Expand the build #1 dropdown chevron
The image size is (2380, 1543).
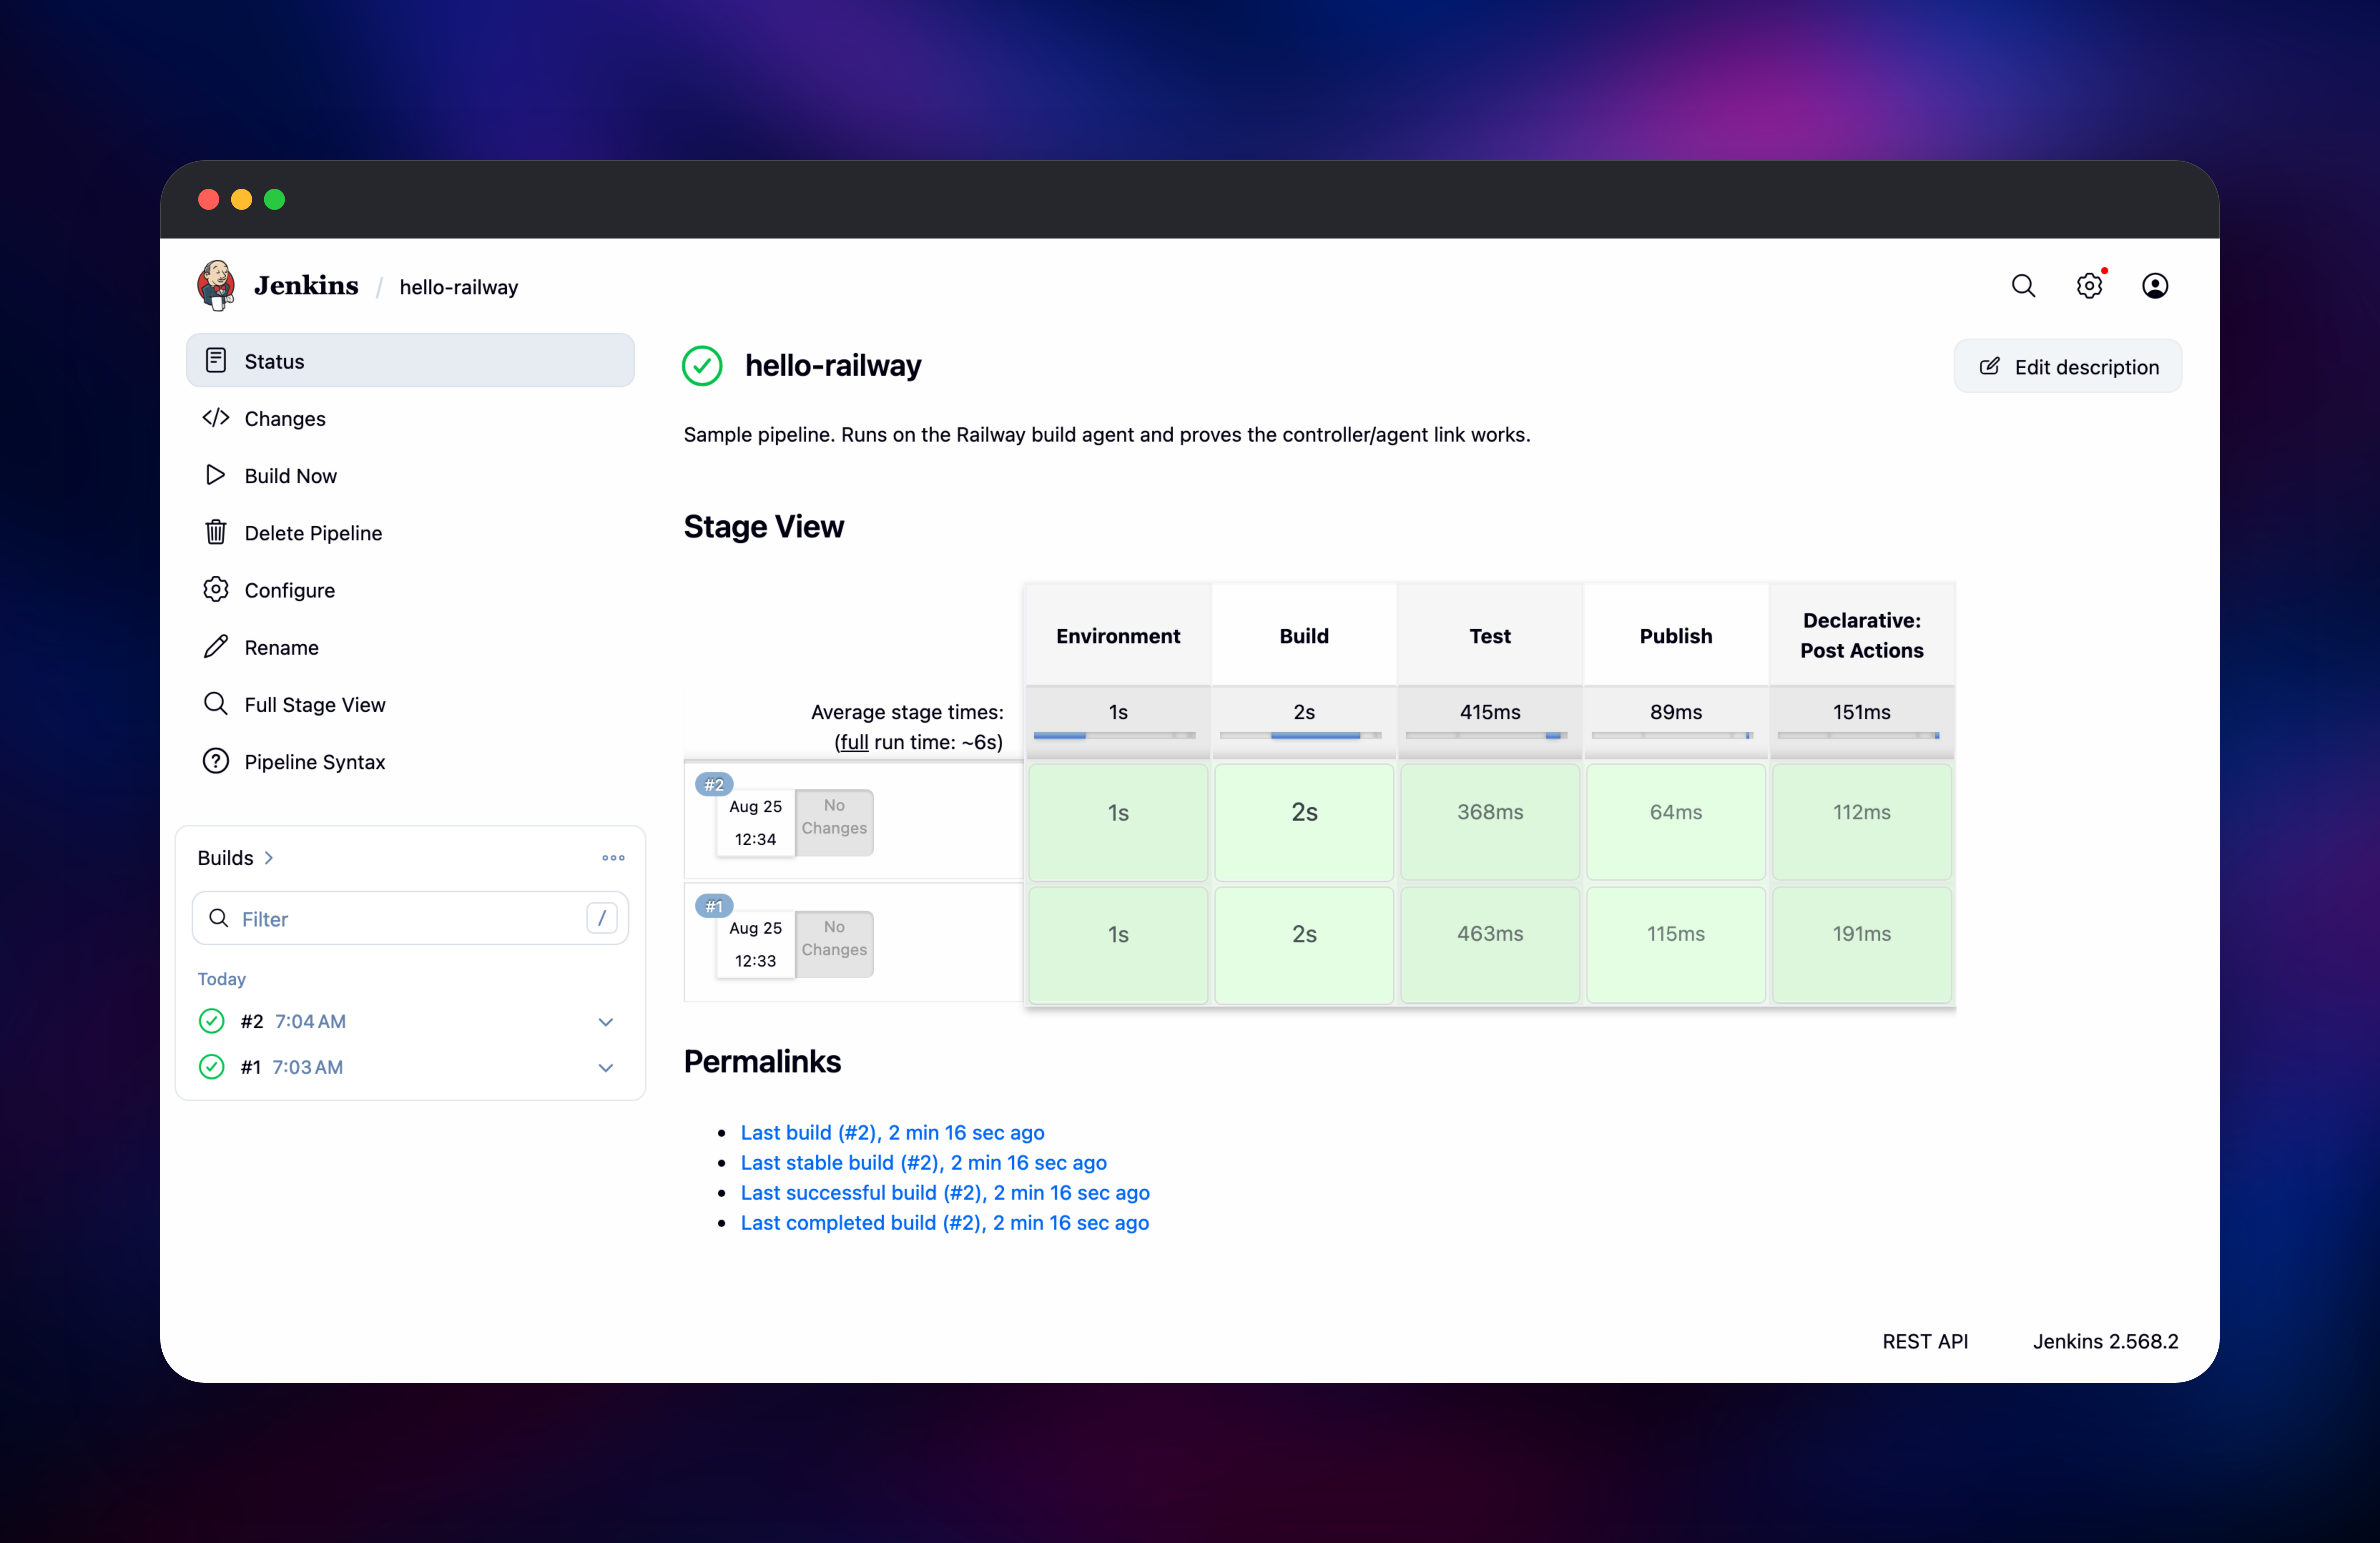(606, 1068)
